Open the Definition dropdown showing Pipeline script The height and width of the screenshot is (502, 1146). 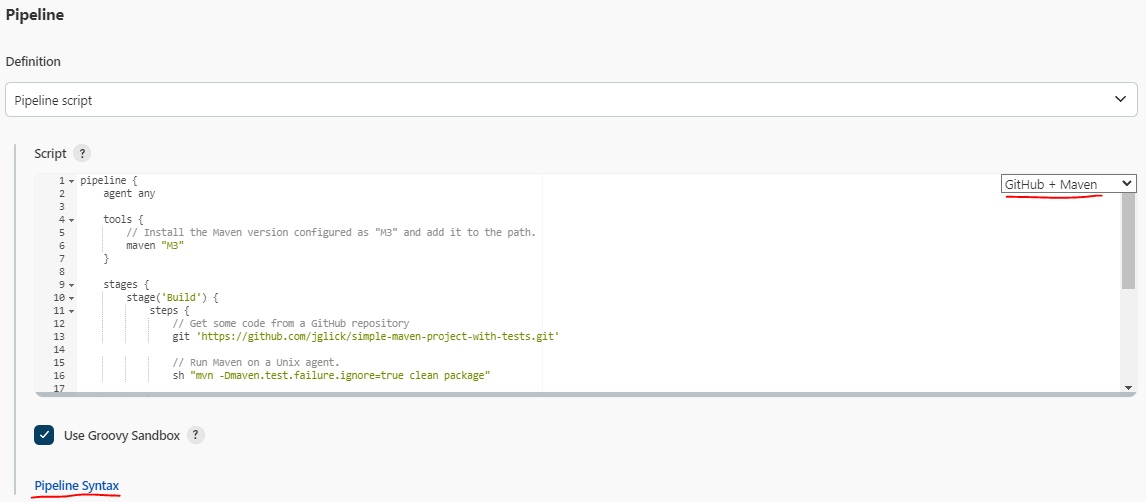tap(571, 99)
